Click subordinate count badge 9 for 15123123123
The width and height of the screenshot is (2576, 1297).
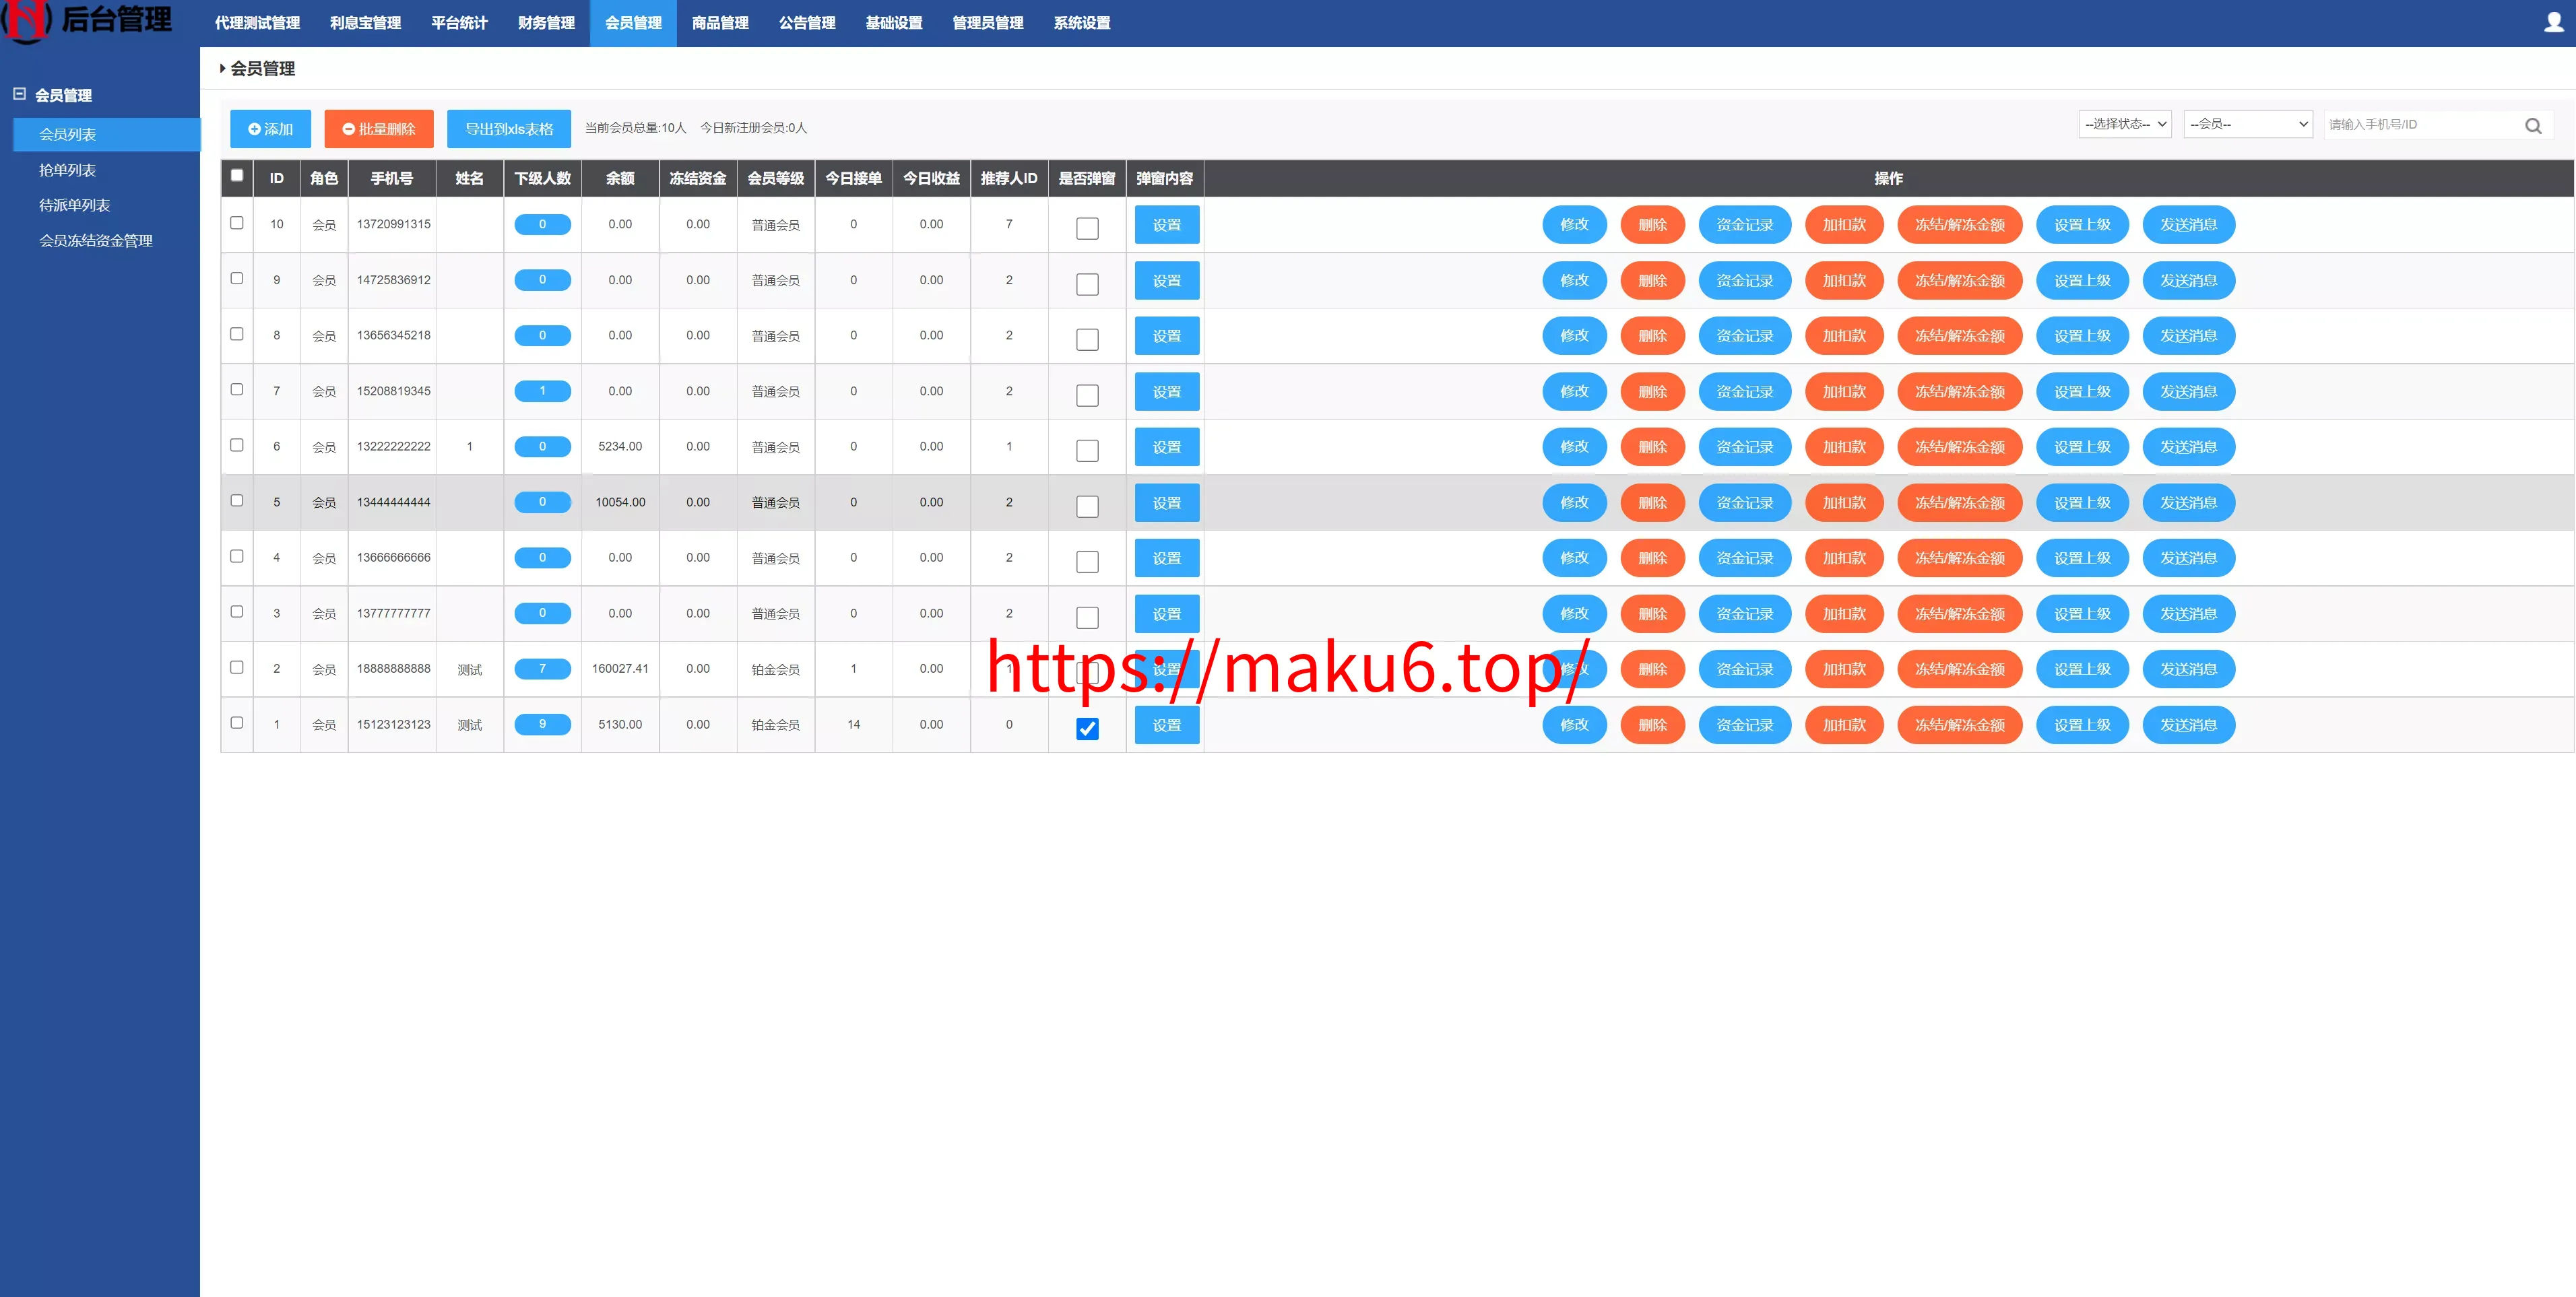pyautogui.click(x=542, y=724)
